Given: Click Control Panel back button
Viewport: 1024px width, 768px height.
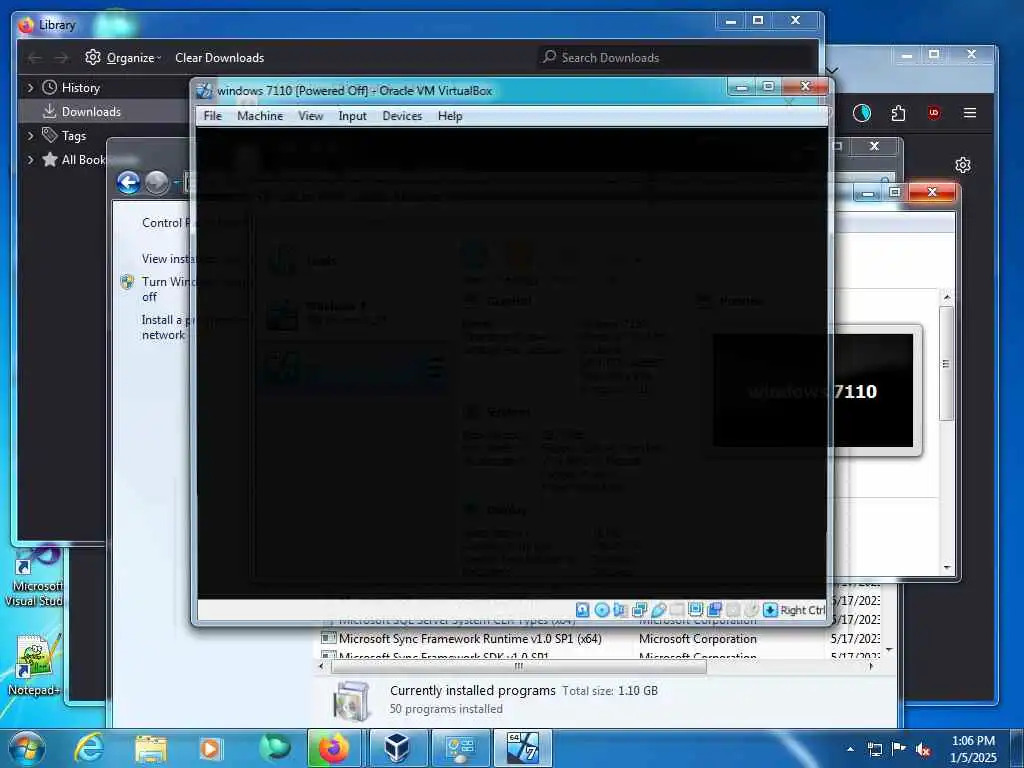Looking at the screenshot, I should click(129, 182).
